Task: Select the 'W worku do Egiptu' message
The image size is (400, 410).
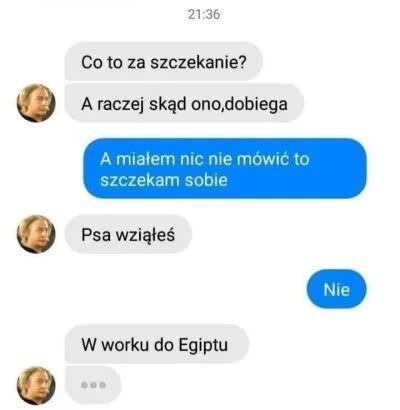Action: pos(157,344)
